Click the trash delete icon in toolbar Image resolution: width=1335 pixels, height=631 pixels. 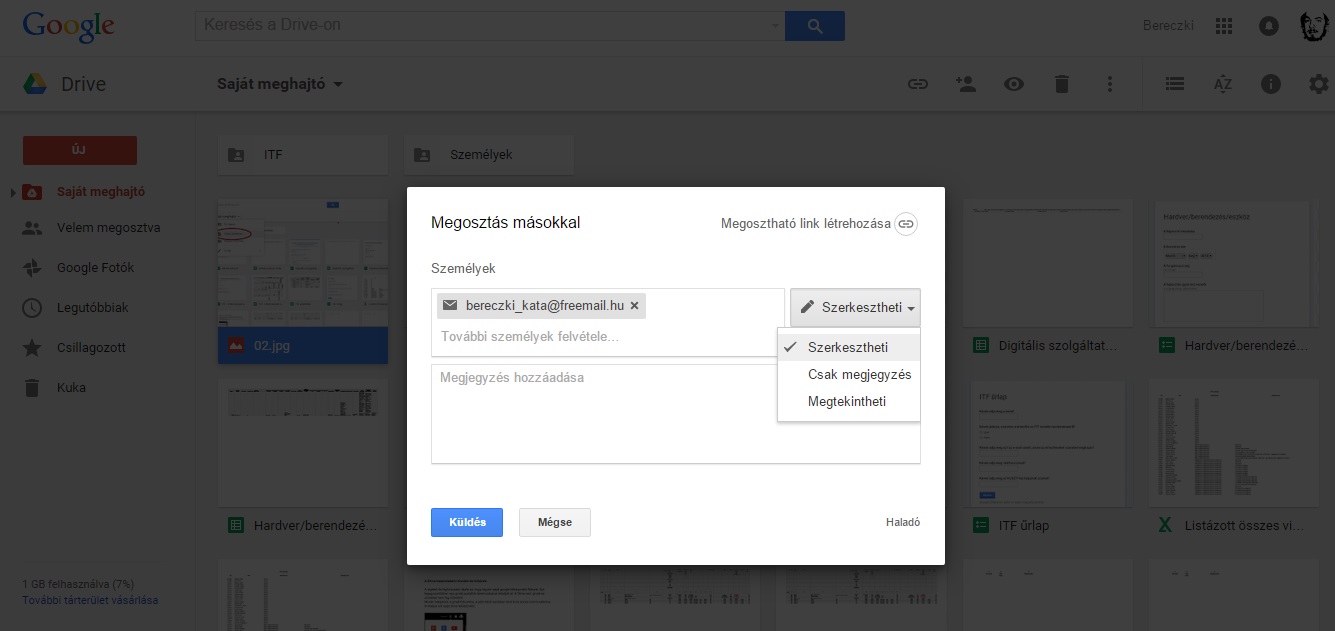pyautogui.click(x=1062, y=85)
